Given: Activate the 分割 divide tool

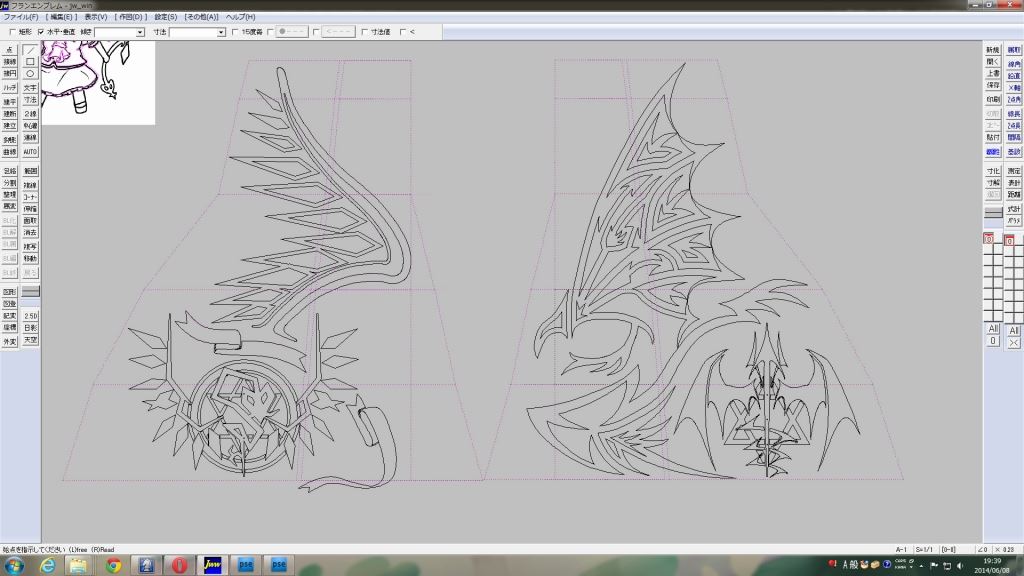Looking at the screenshot, I should click(9, 184).
